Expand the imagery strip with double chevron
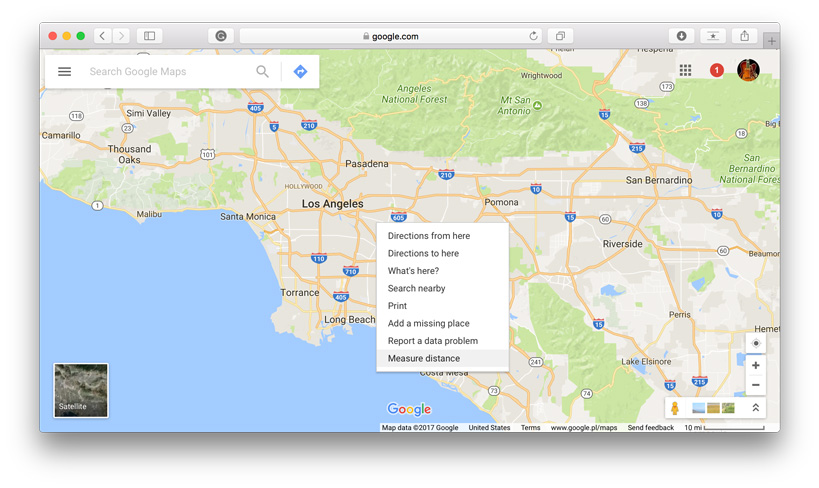Screen dimensions: 819x488 [756, 408]
